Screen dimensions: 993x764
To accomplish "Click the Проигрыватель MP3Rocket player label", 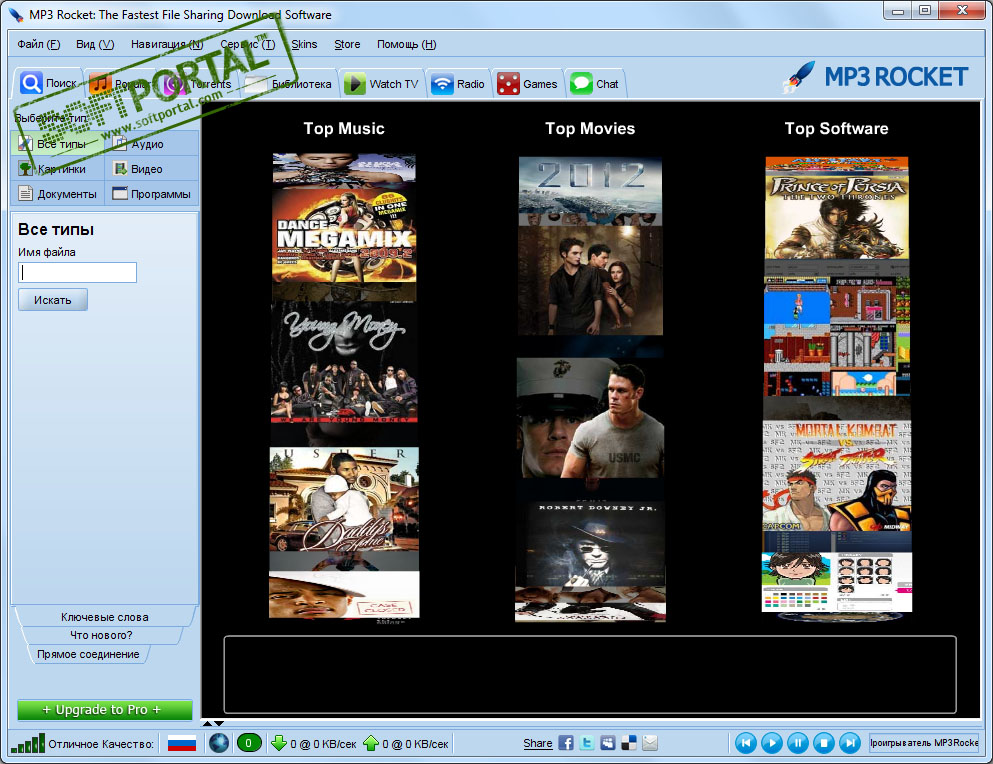I will 924,742.
